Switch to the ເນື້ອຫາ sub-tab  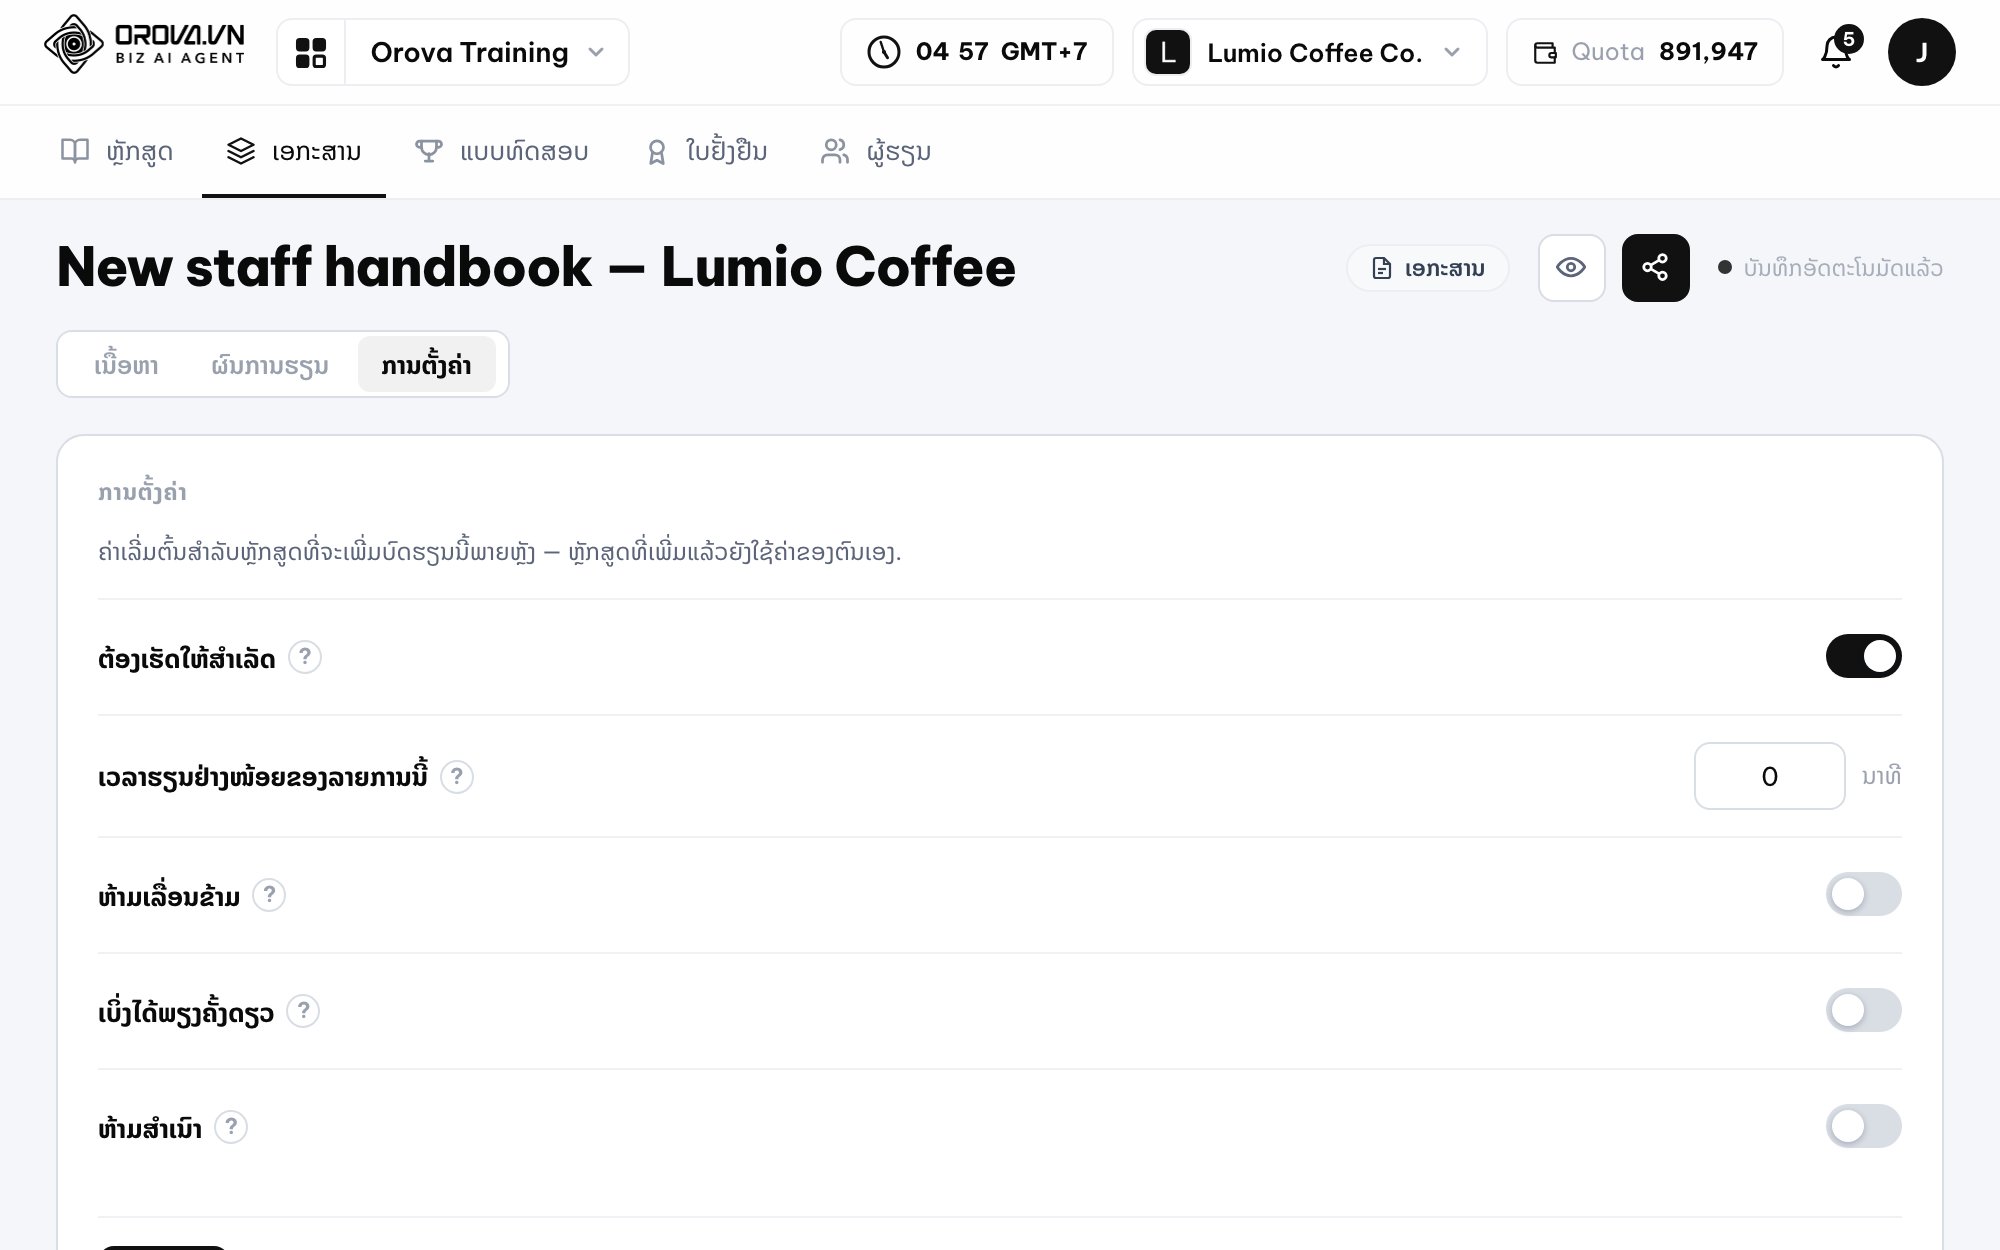[126, 365]
